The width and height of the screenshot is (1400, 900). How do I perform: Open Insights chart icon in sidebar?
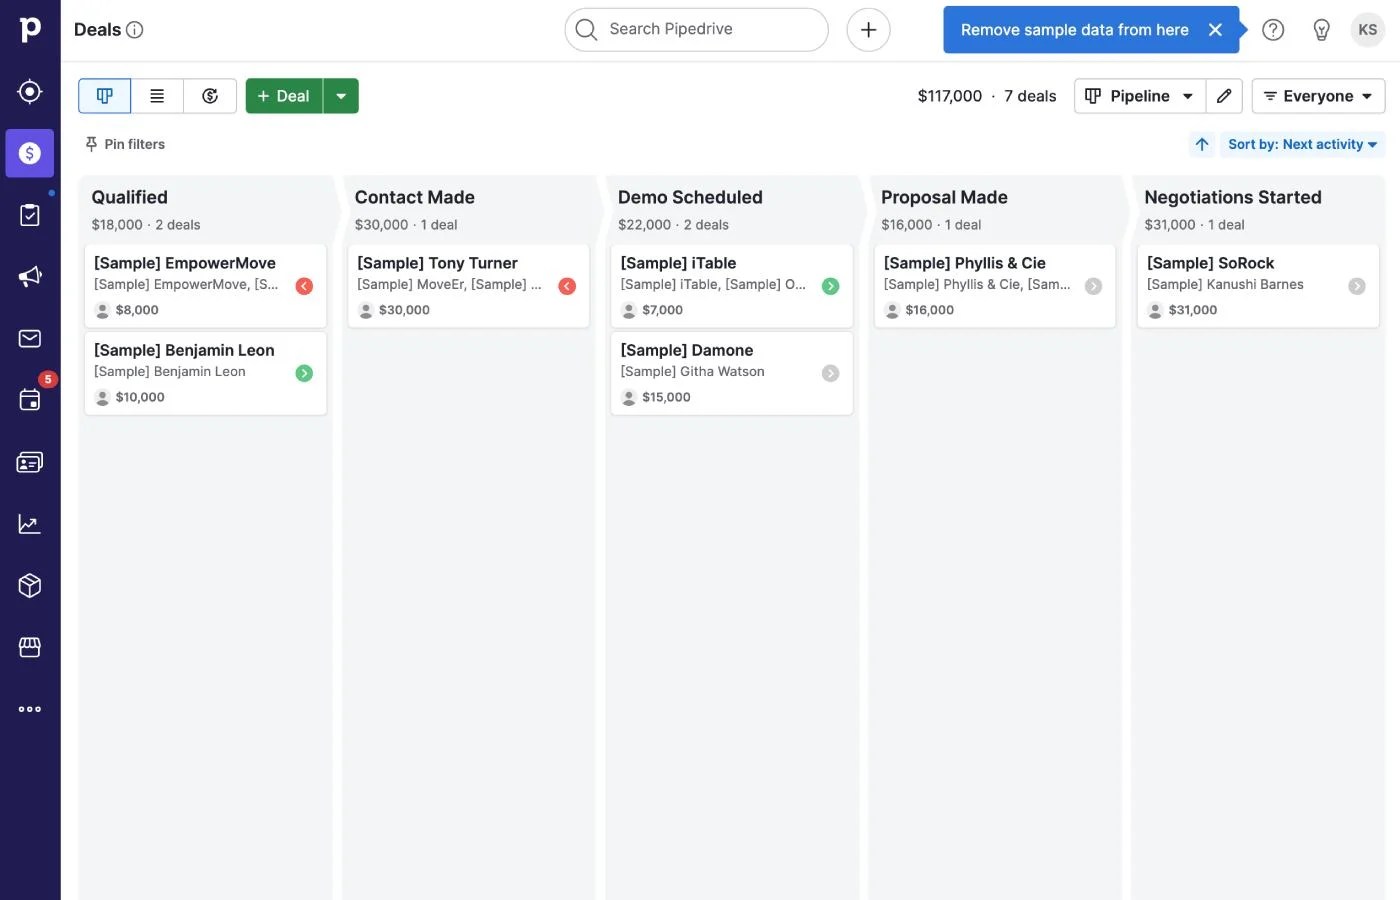pyautogui.click(x=30, y=524)
